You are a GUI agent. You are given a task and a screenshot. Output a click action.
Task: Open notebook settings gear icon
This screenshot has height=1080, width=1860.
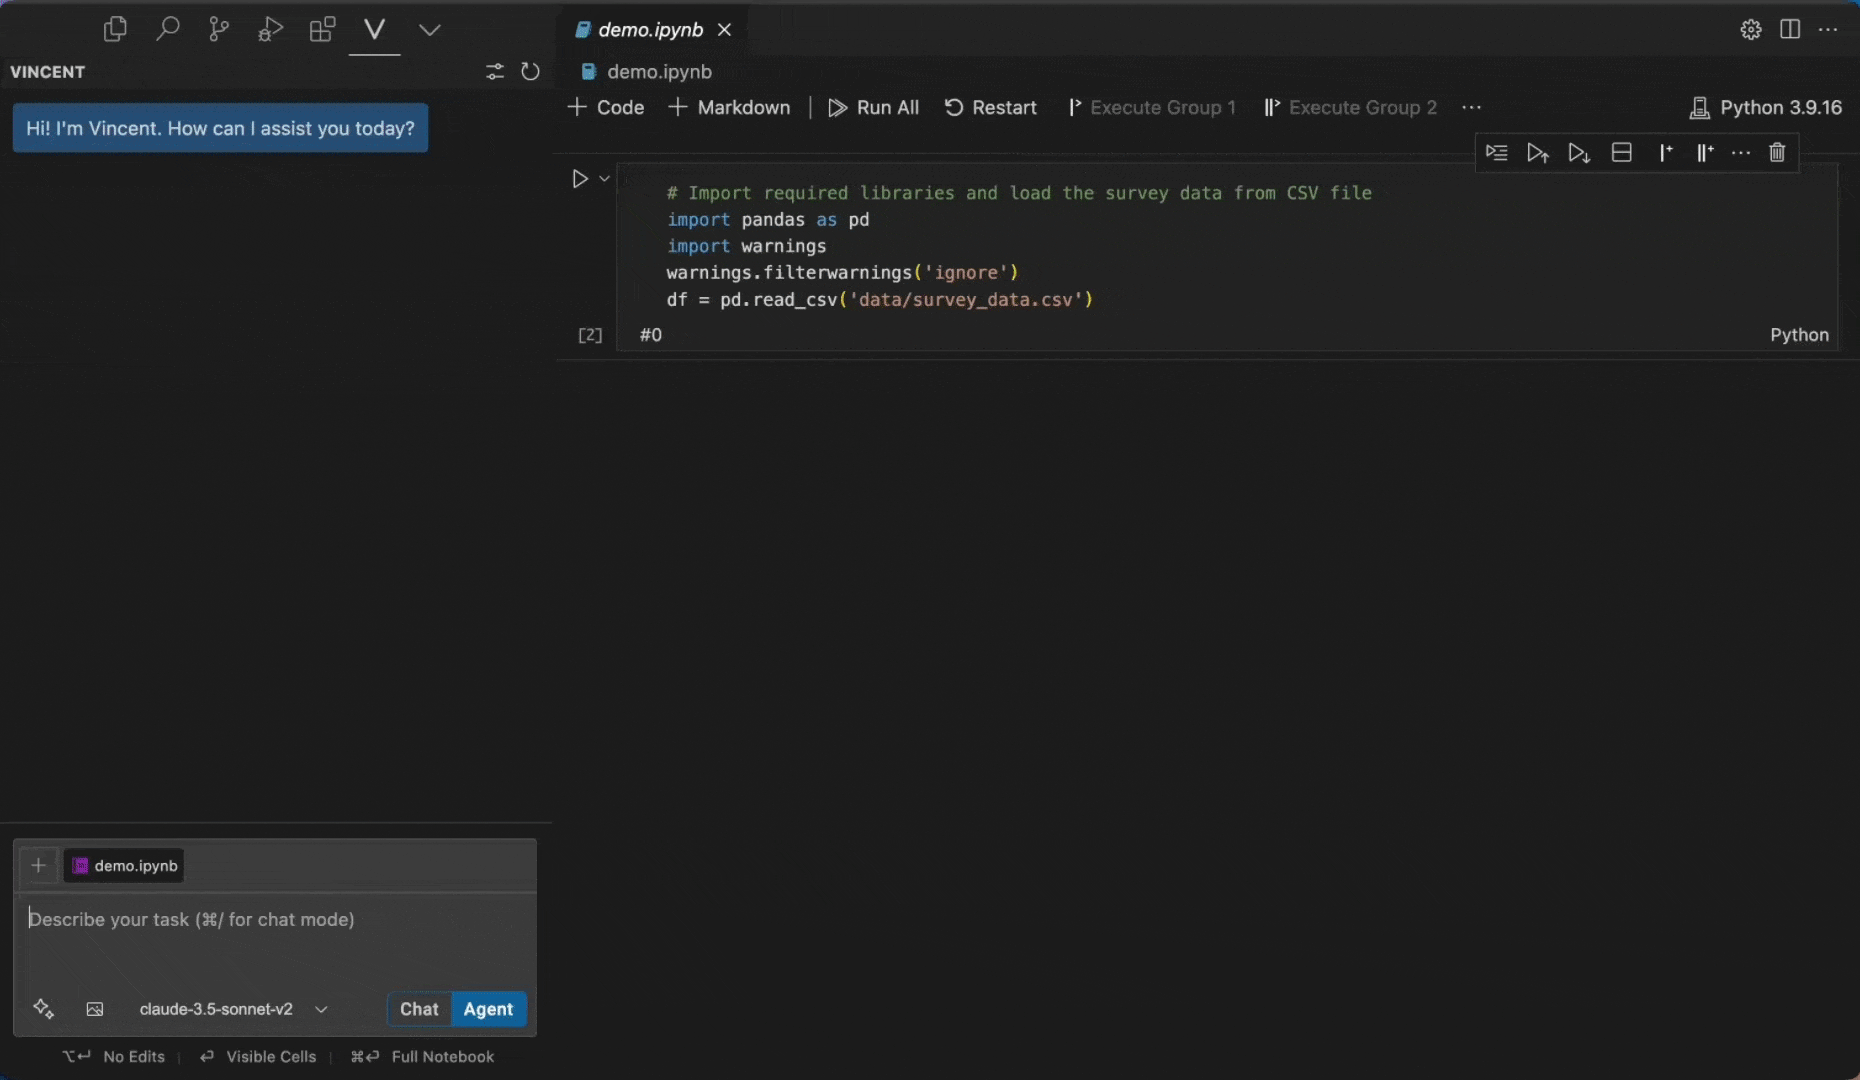click(x=1750, y=29)
